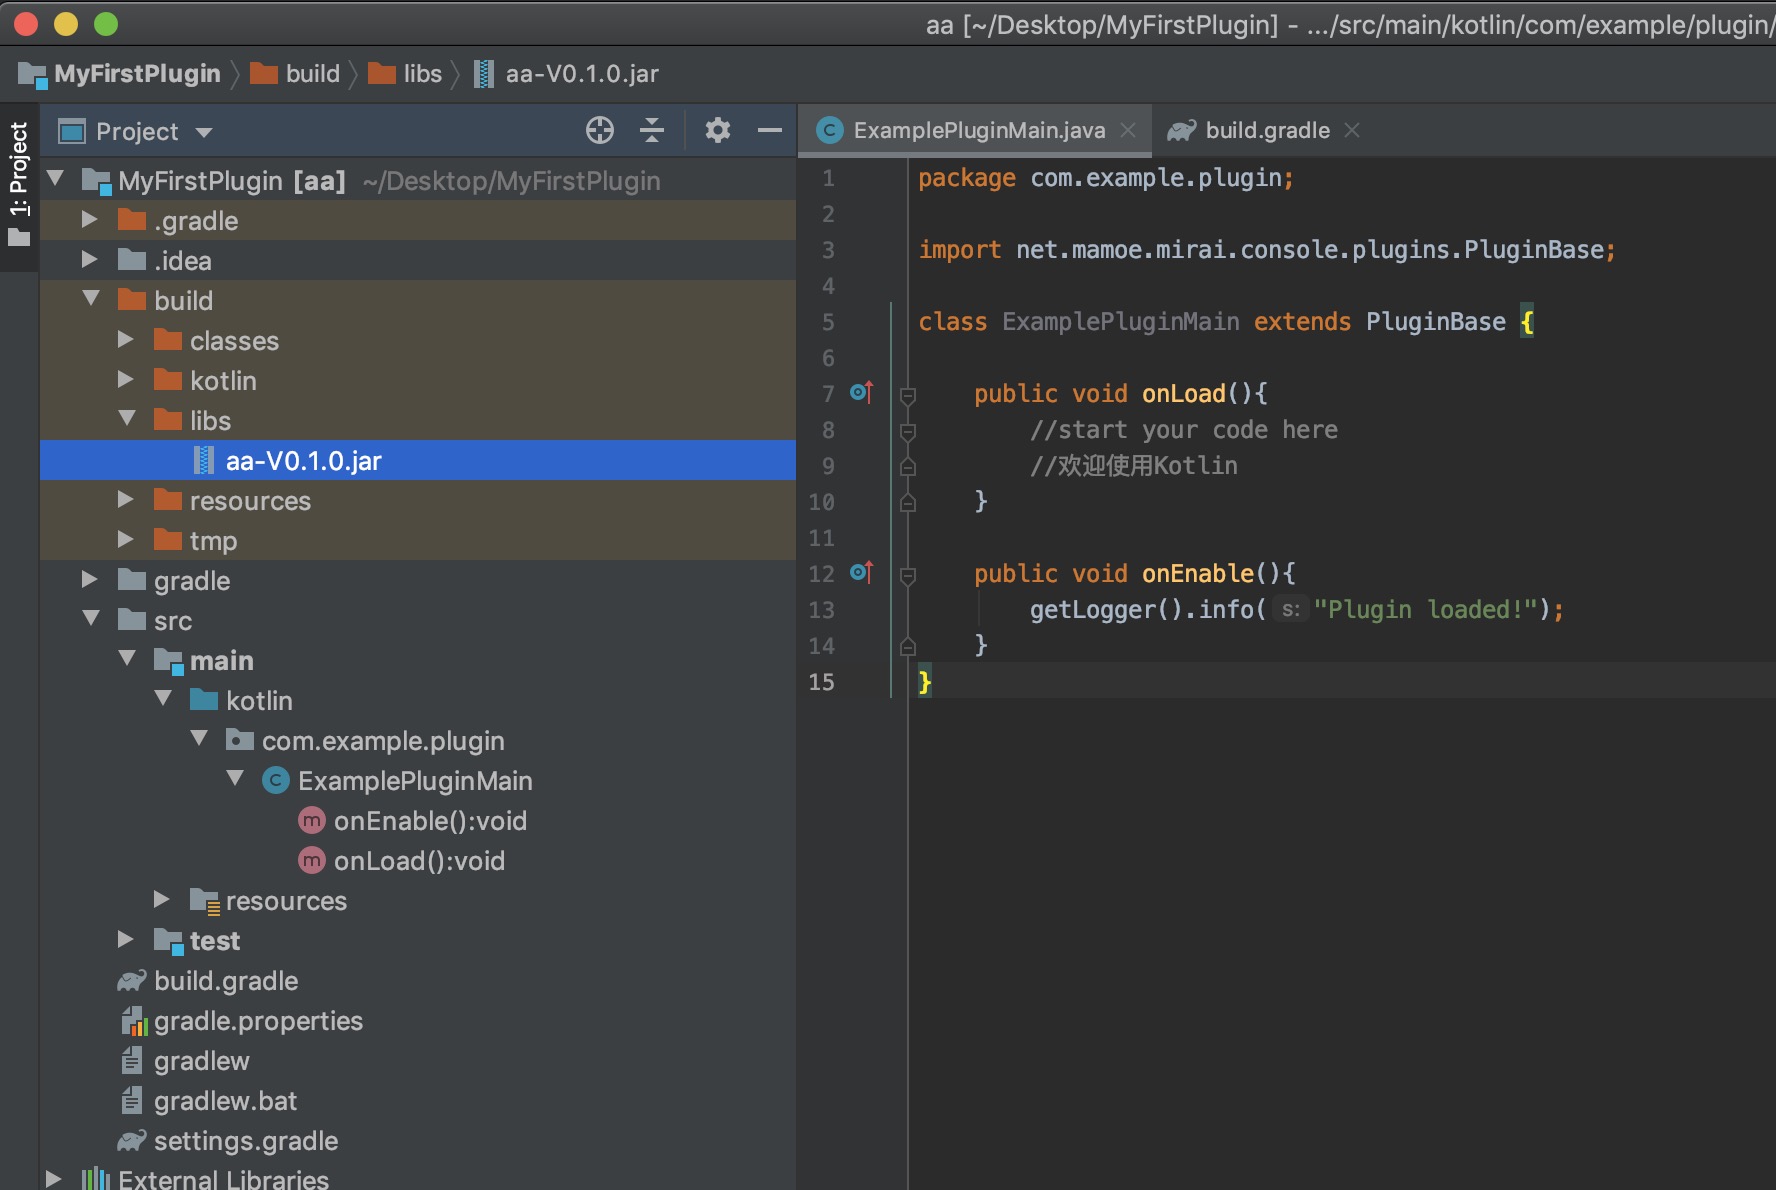This screenshot has height=1190, width=1776.
Task: Toggle code fold marker at onLoad method
Action: click(x=908, y=395)
